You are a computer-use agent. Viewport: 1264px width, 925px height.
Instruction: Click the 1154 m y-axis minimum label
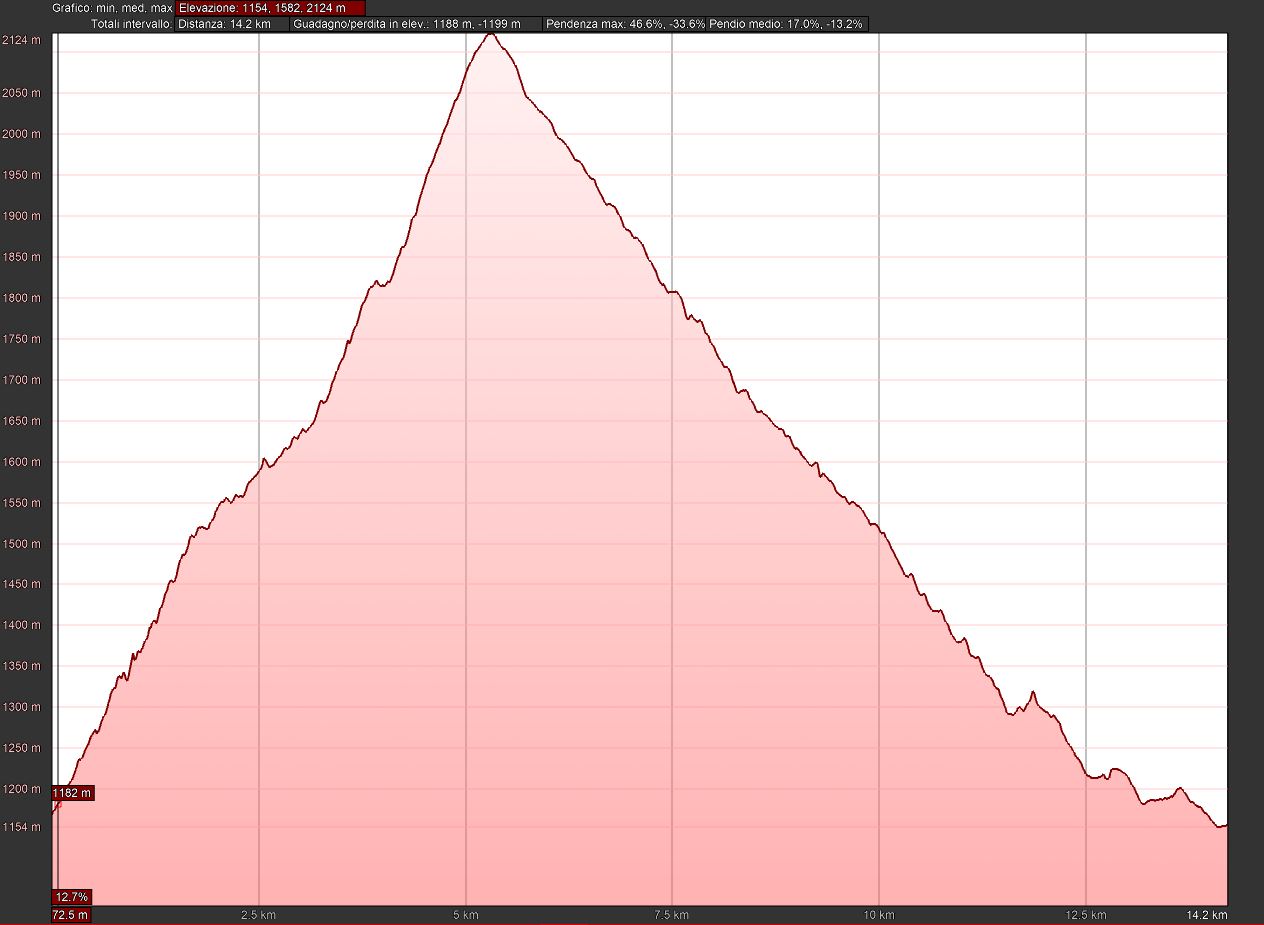coord(22,827)
